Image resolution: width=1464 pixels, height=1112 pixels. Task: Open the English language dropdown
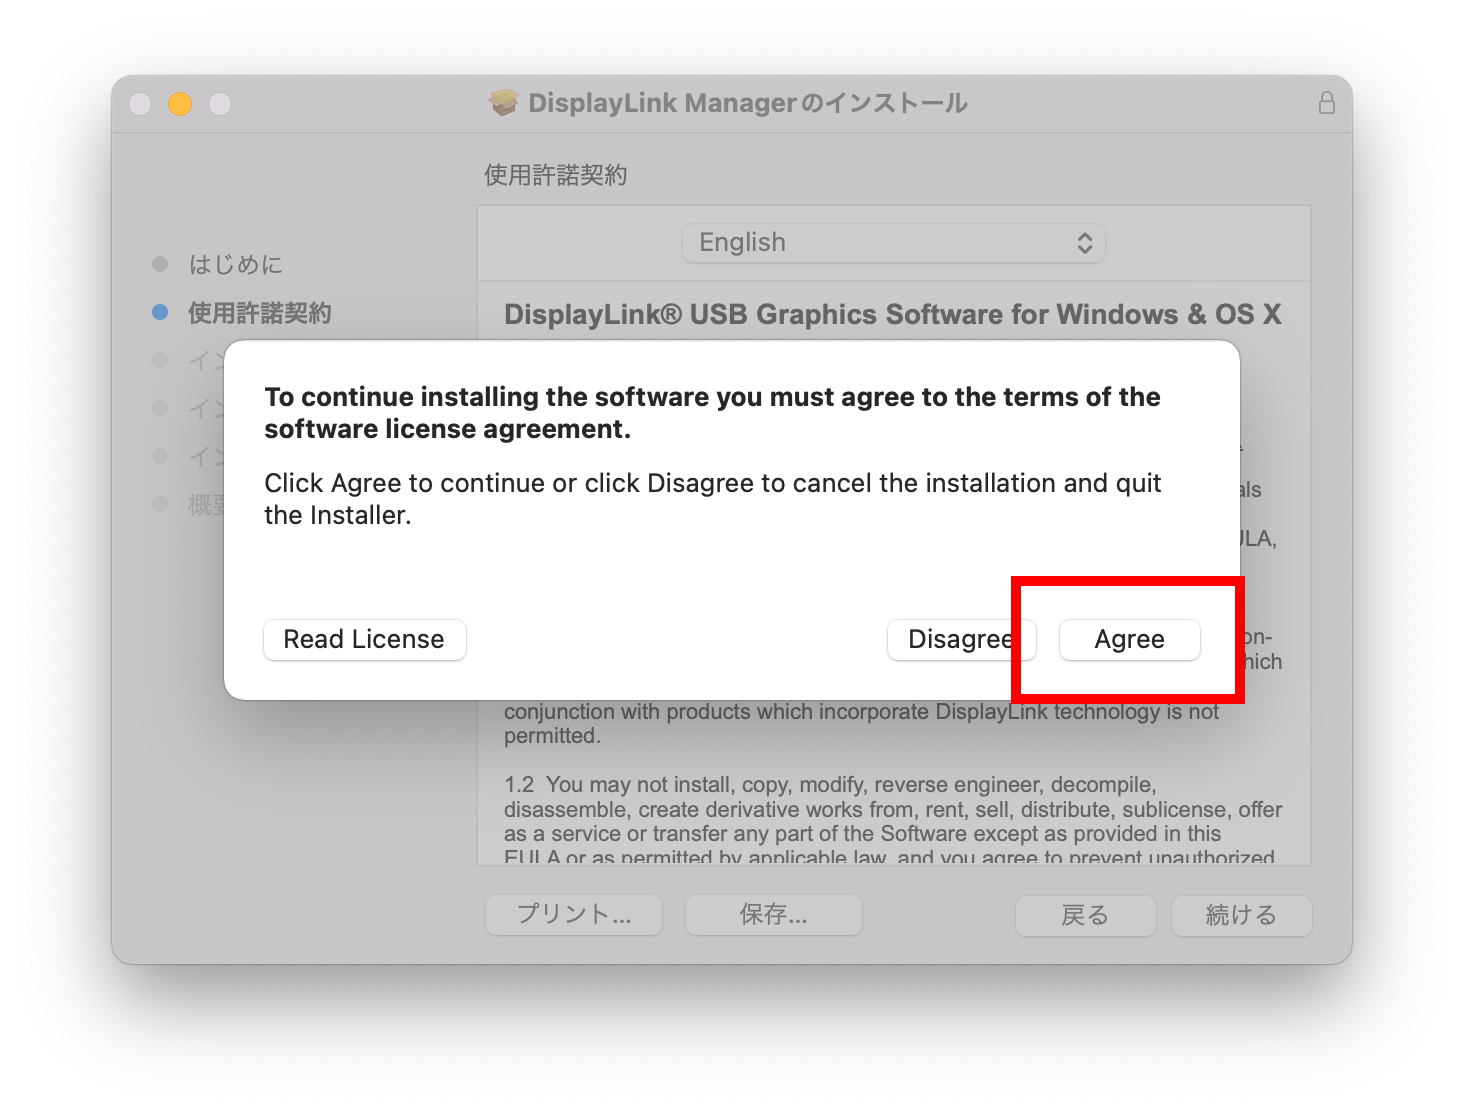click(893, 243)
